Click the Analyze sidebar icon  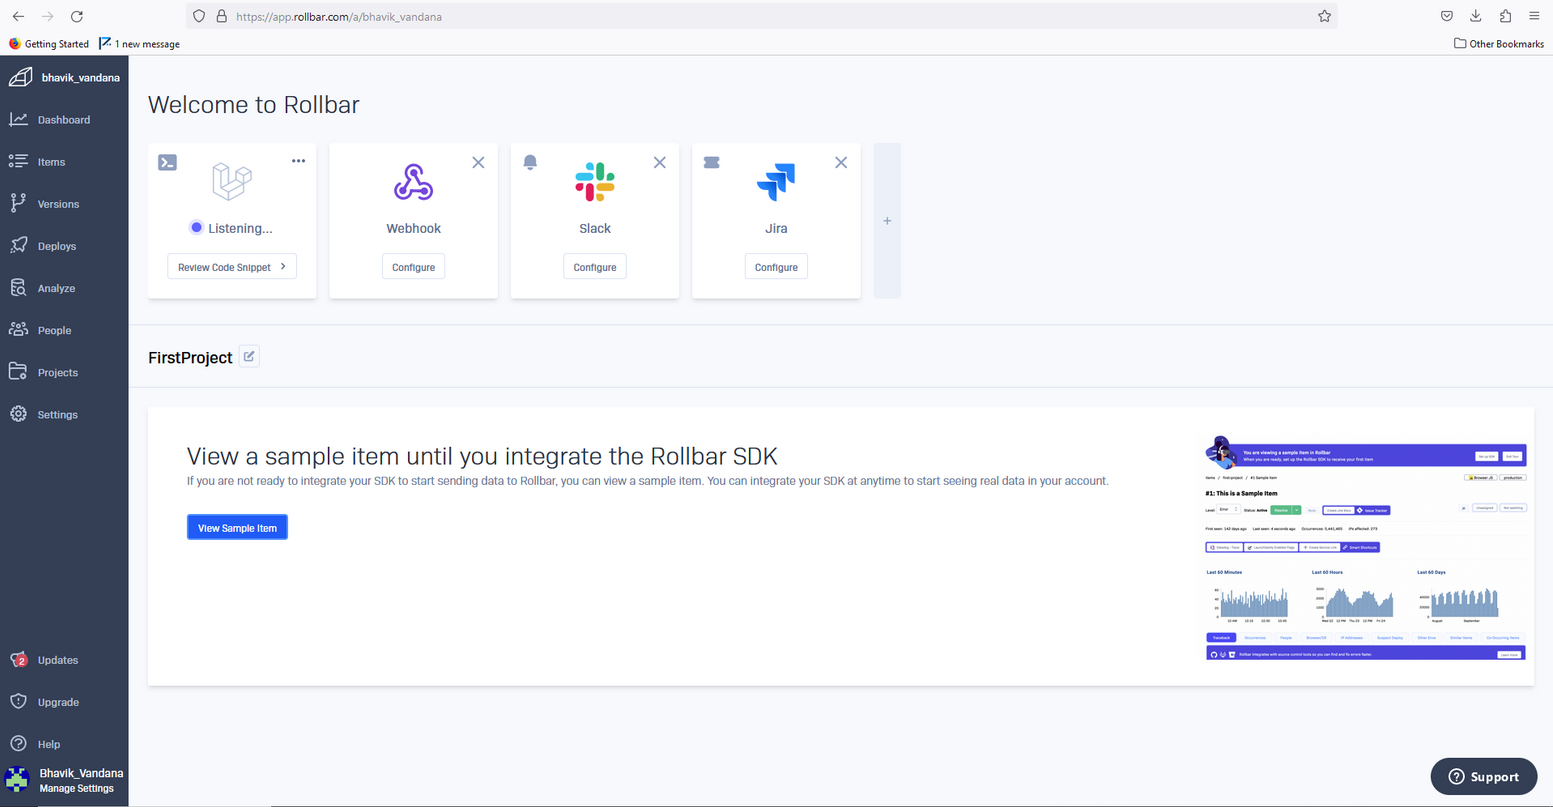18,288
